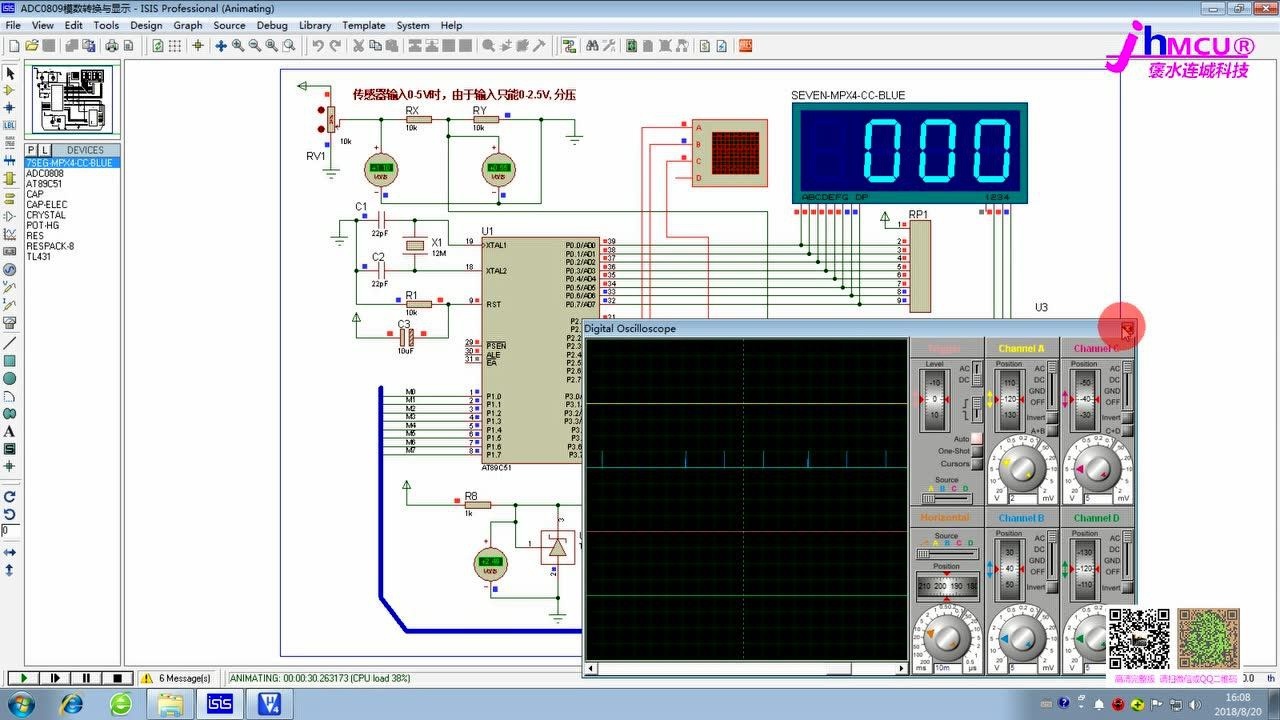
Task: Select the Component mode tool
Action: pos(10,91)
